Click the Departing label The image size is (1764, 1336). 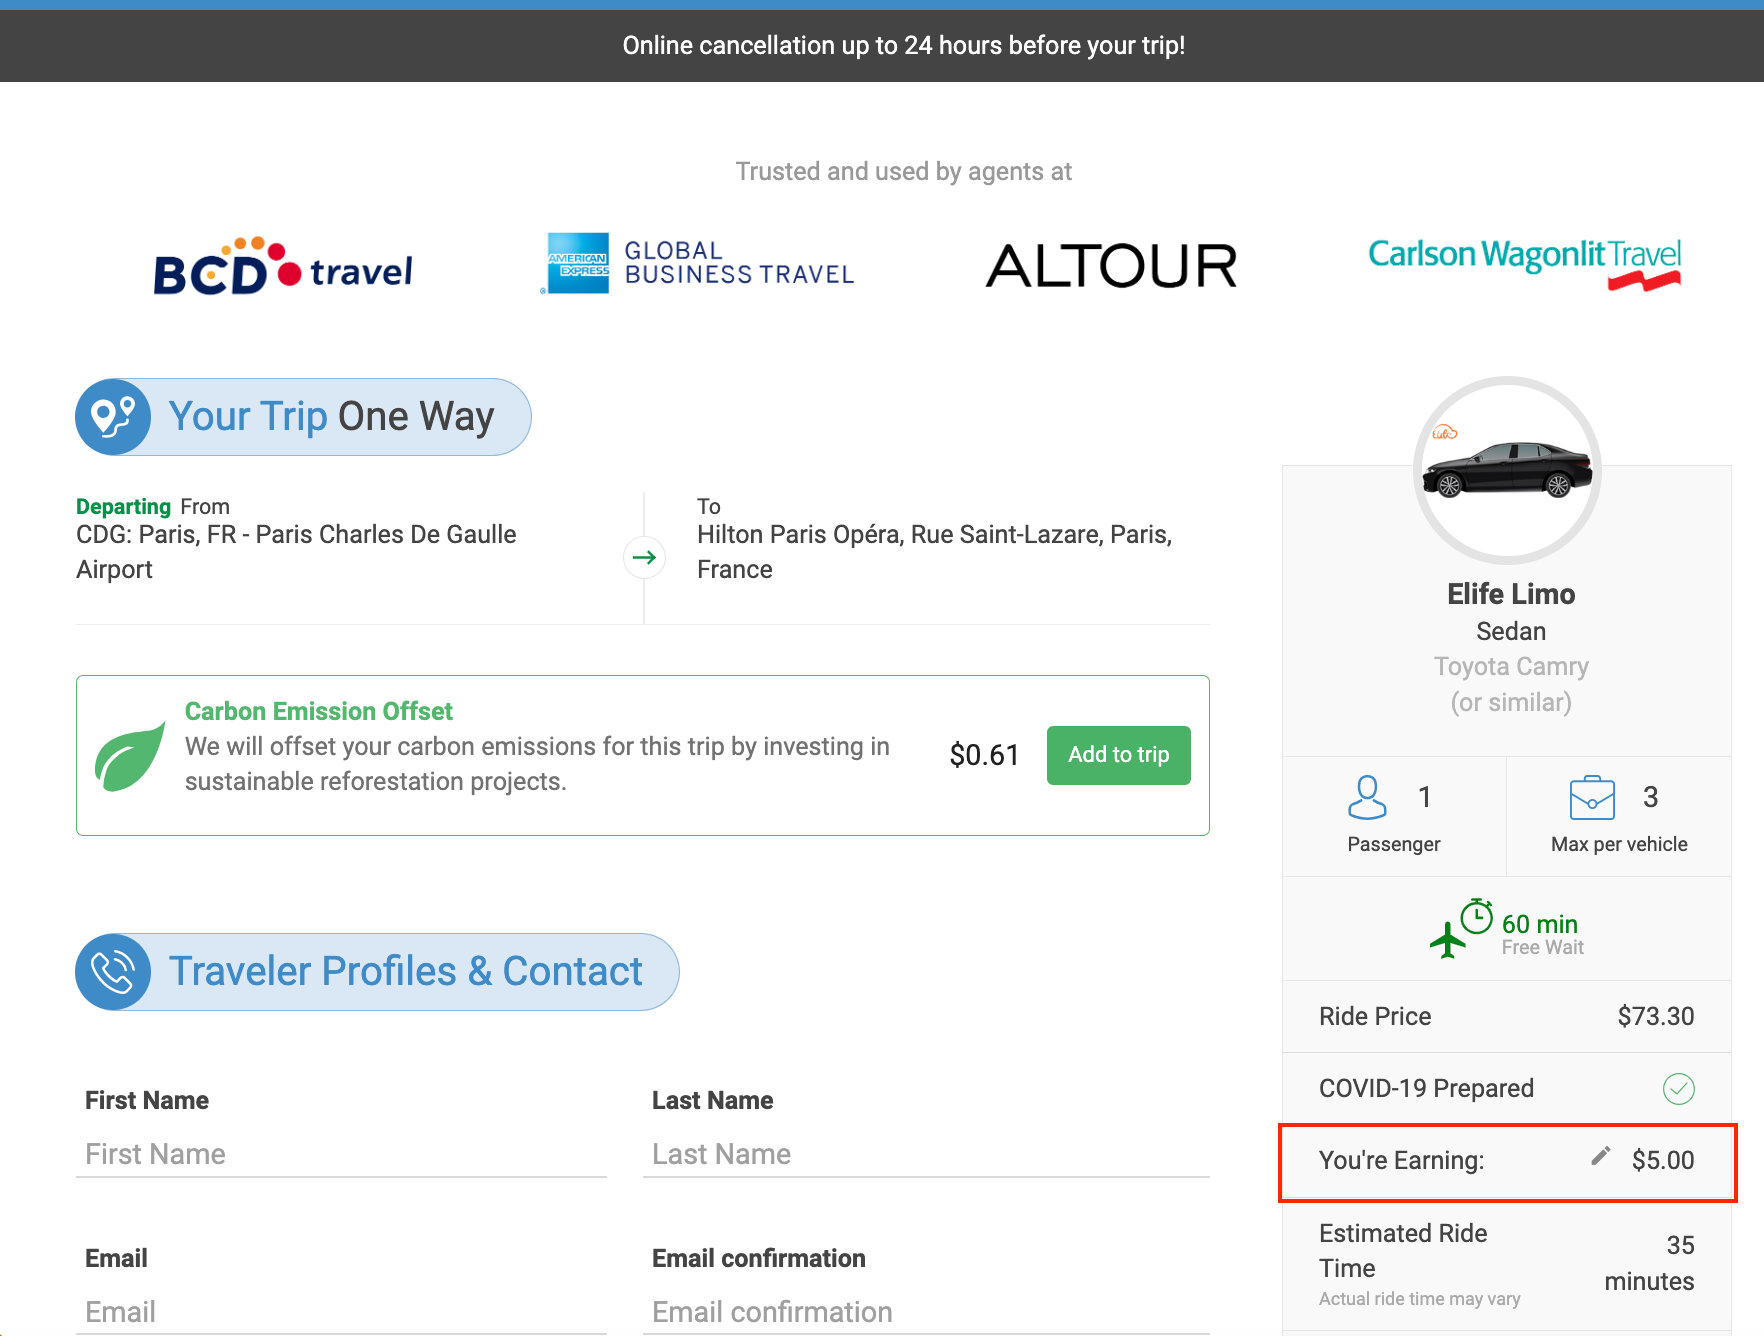point(123,506)
